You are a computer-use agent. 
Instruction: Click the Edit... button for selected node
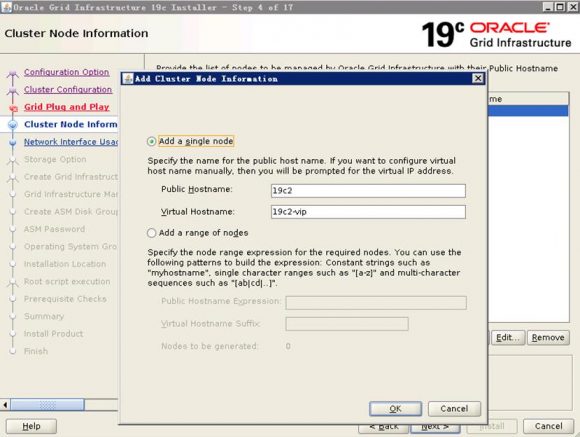[x=508, y=337]
